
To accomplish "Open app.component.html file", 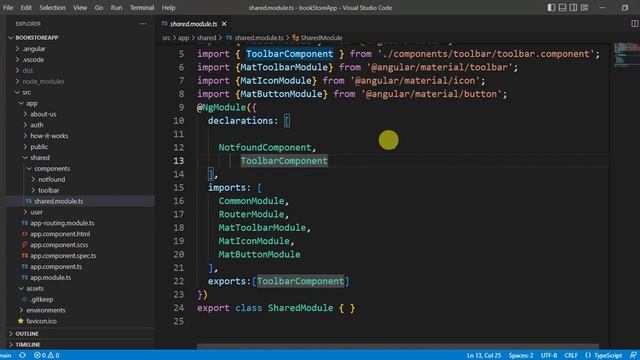I will (x=60, y=234).
